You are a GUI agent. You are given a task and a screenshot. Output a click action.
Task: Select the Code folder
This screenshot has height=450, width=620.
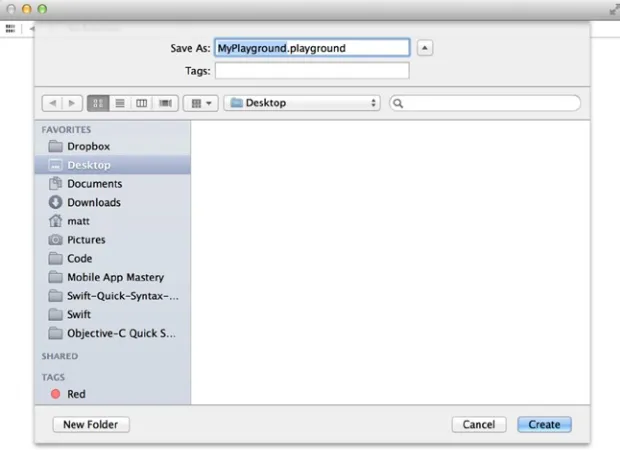[113, 258]
